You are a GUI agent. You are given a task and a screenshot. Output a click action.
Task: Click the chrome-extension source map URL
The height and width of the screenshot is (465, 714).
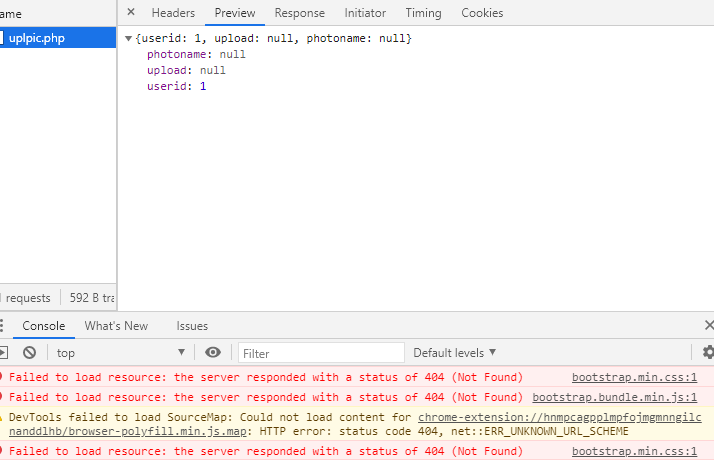pyautogui.click(x=559, y=417)
